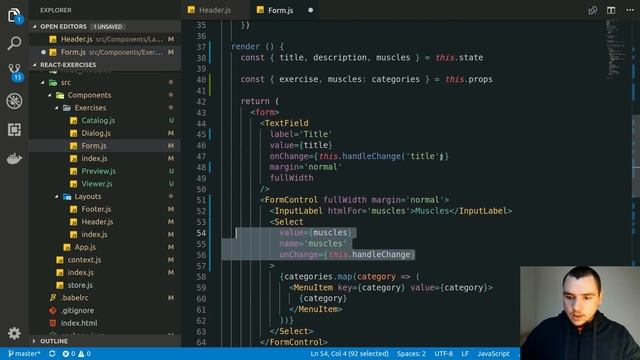Open Catalog.js in the file tree
This screenshot has width=640, height=360.
(98, 120)
